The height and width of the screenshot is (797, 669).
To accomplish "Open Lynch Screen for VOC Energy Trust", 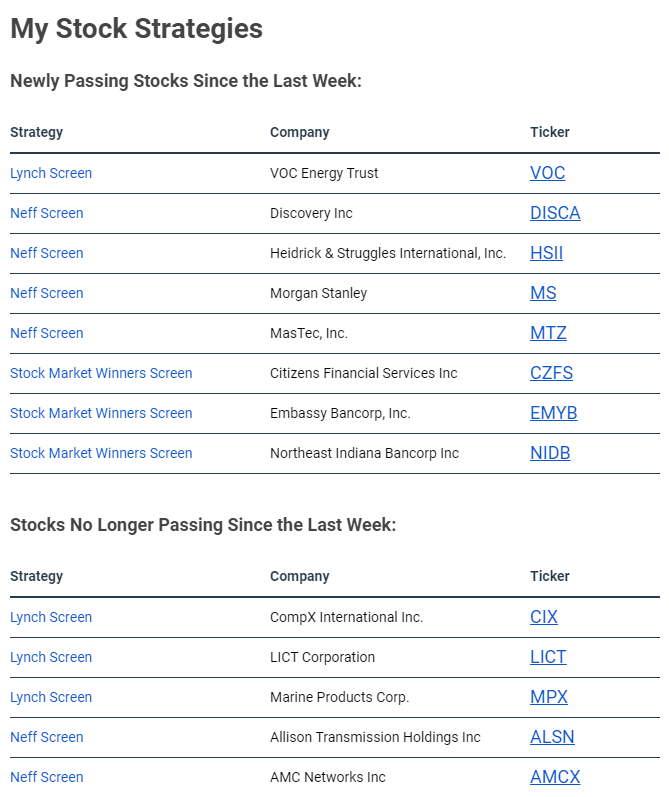I will click(x=51, y=173).
